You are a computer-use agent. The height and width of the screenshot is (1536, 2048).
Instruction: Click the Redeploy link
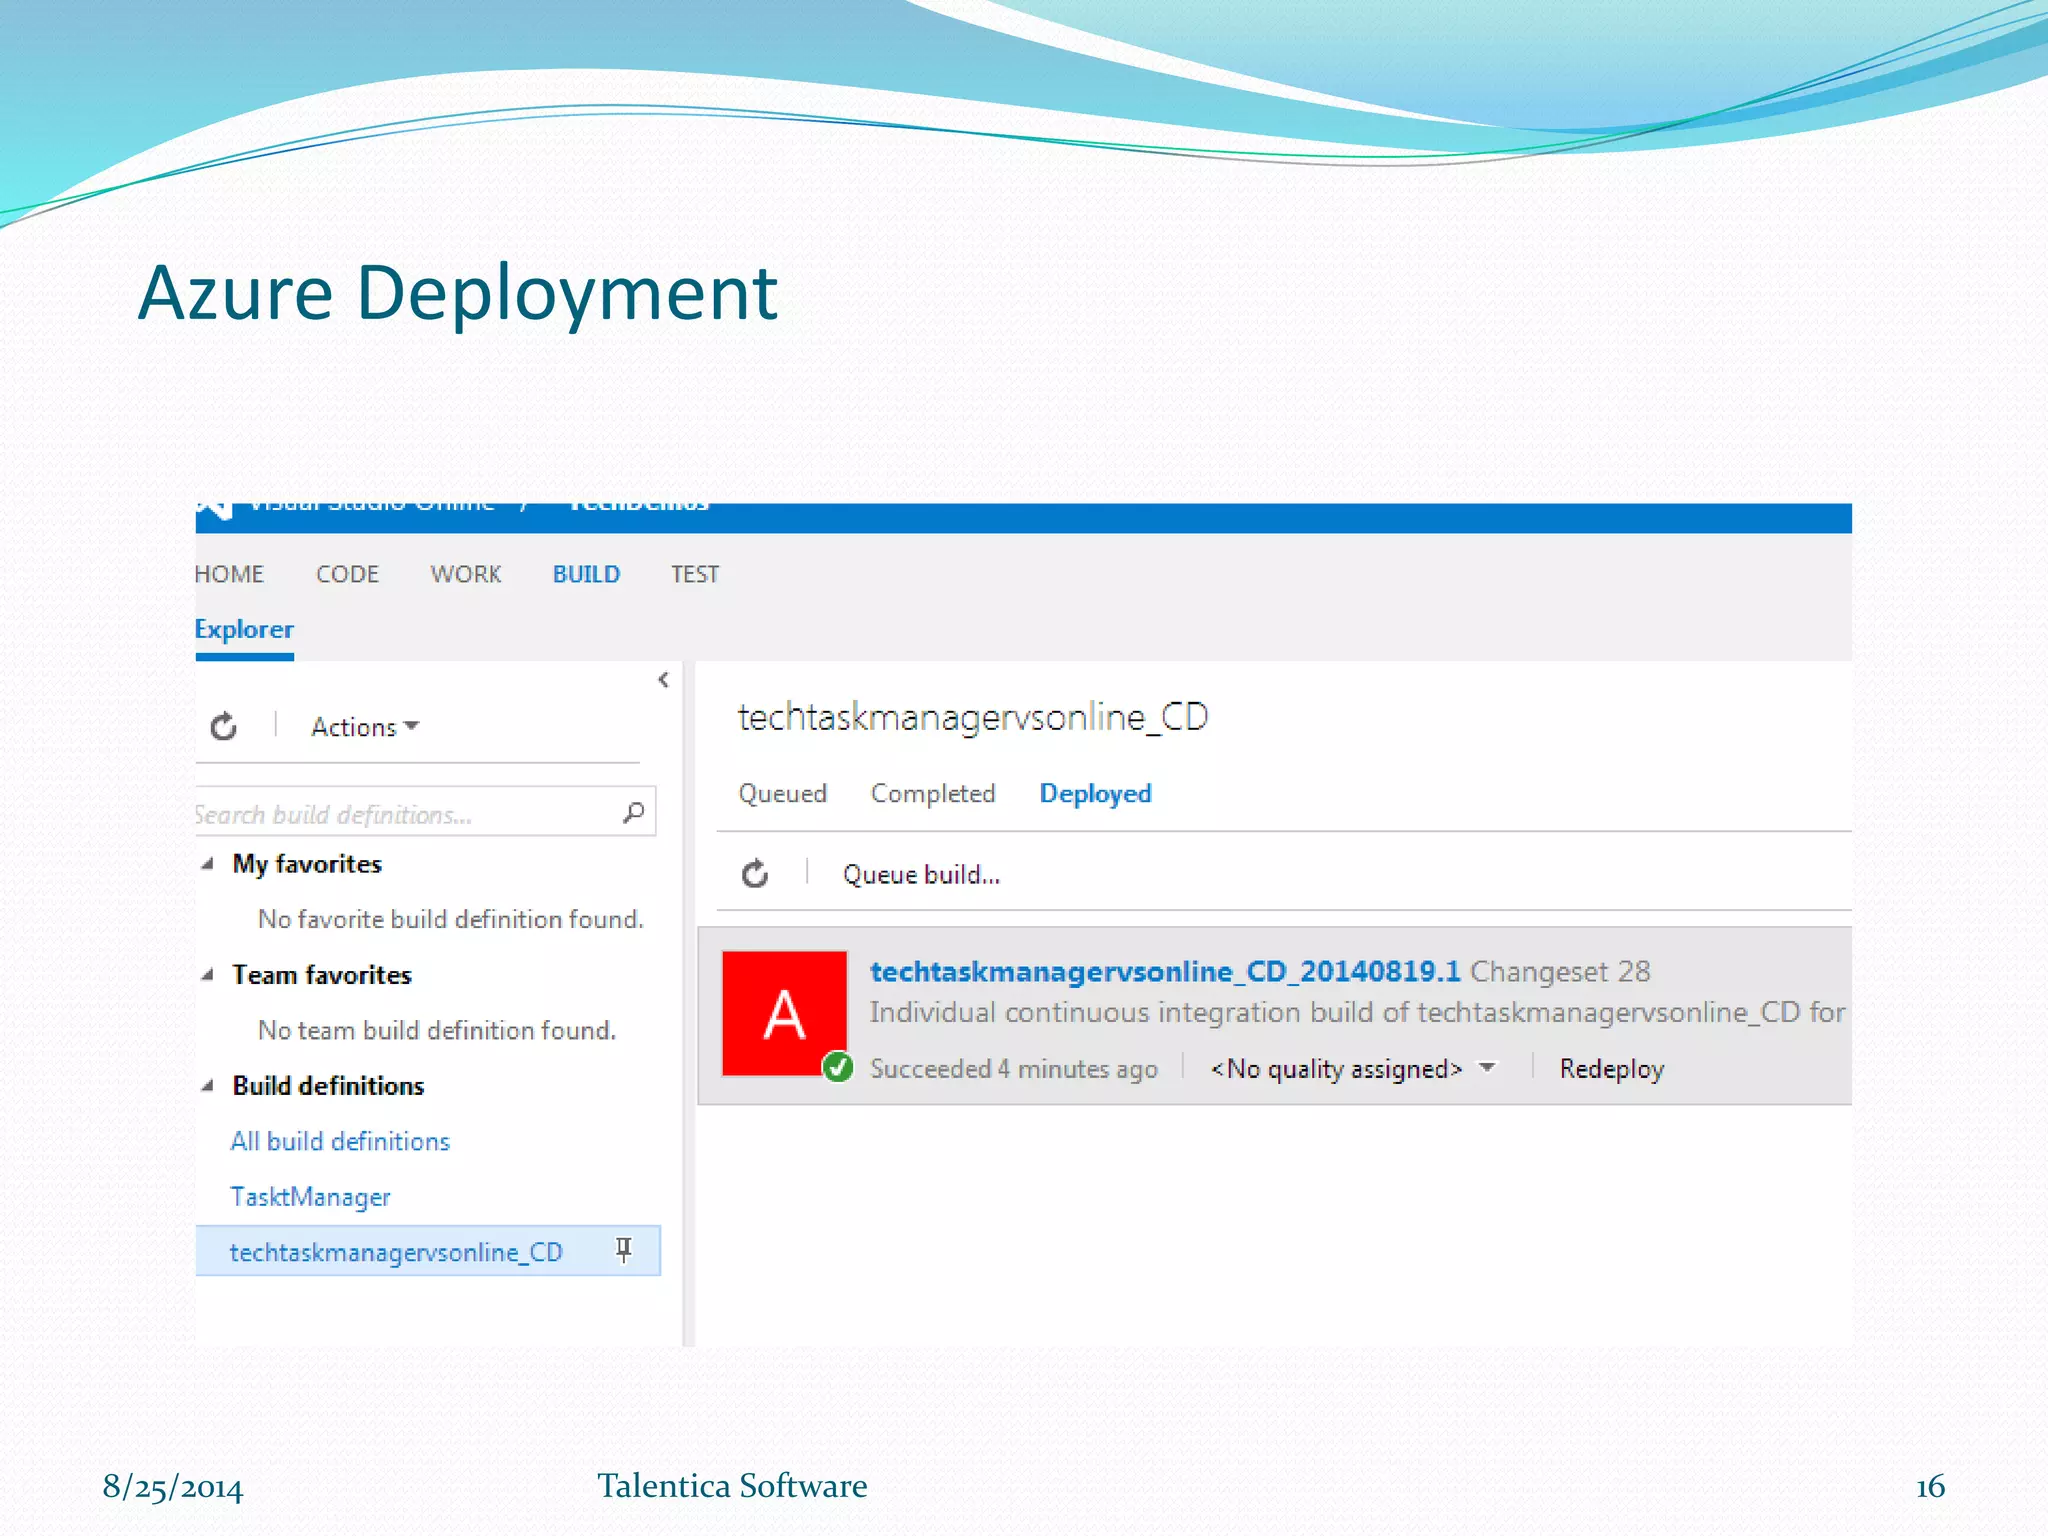(1612, 1069)
